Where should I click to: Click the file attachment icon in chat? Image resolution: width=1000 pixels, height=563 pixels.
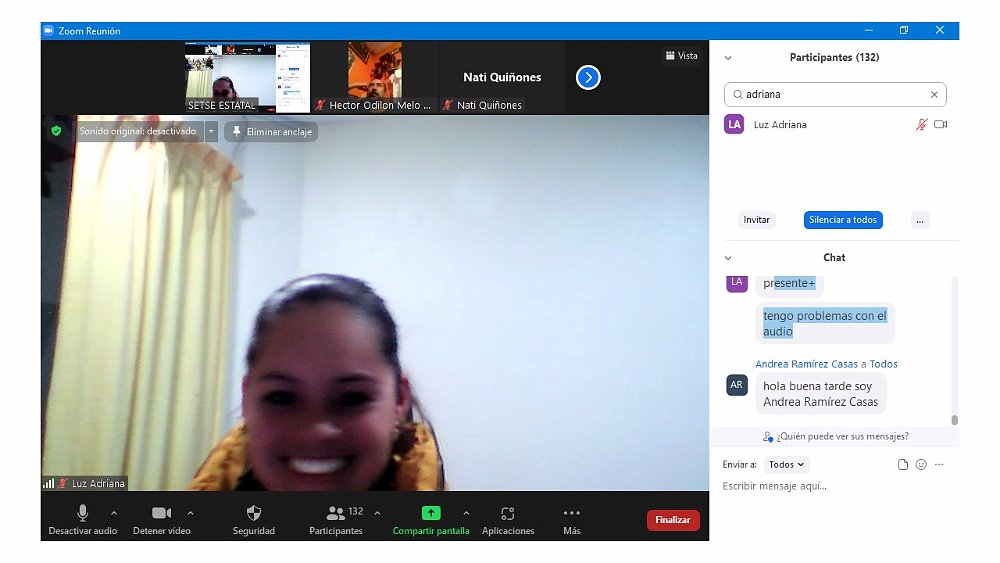[x=903, y=465]
